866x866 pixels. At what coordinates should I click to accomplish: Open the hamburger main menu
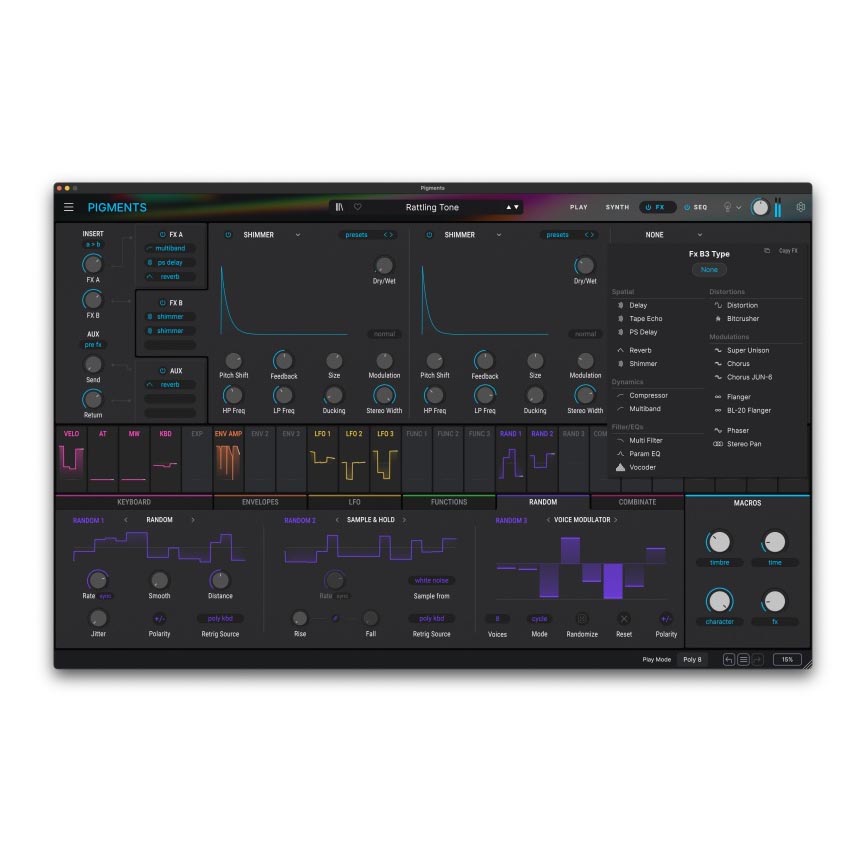tap(68, 207)
